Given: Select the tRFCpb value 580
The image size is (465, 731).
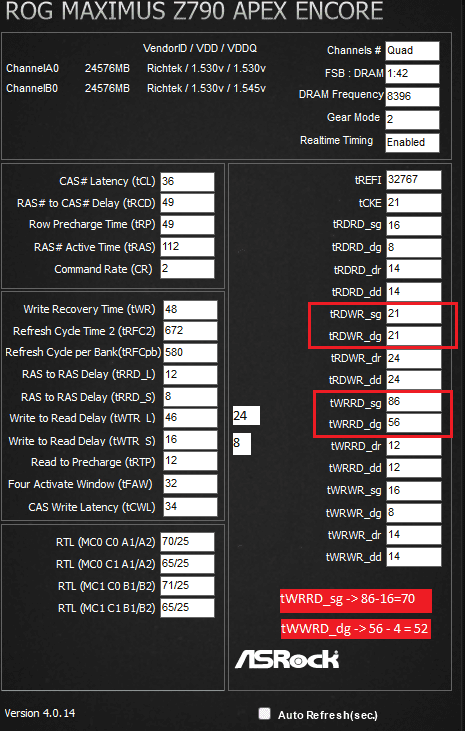Looking at the screenshot, I should tap(190, 353).
